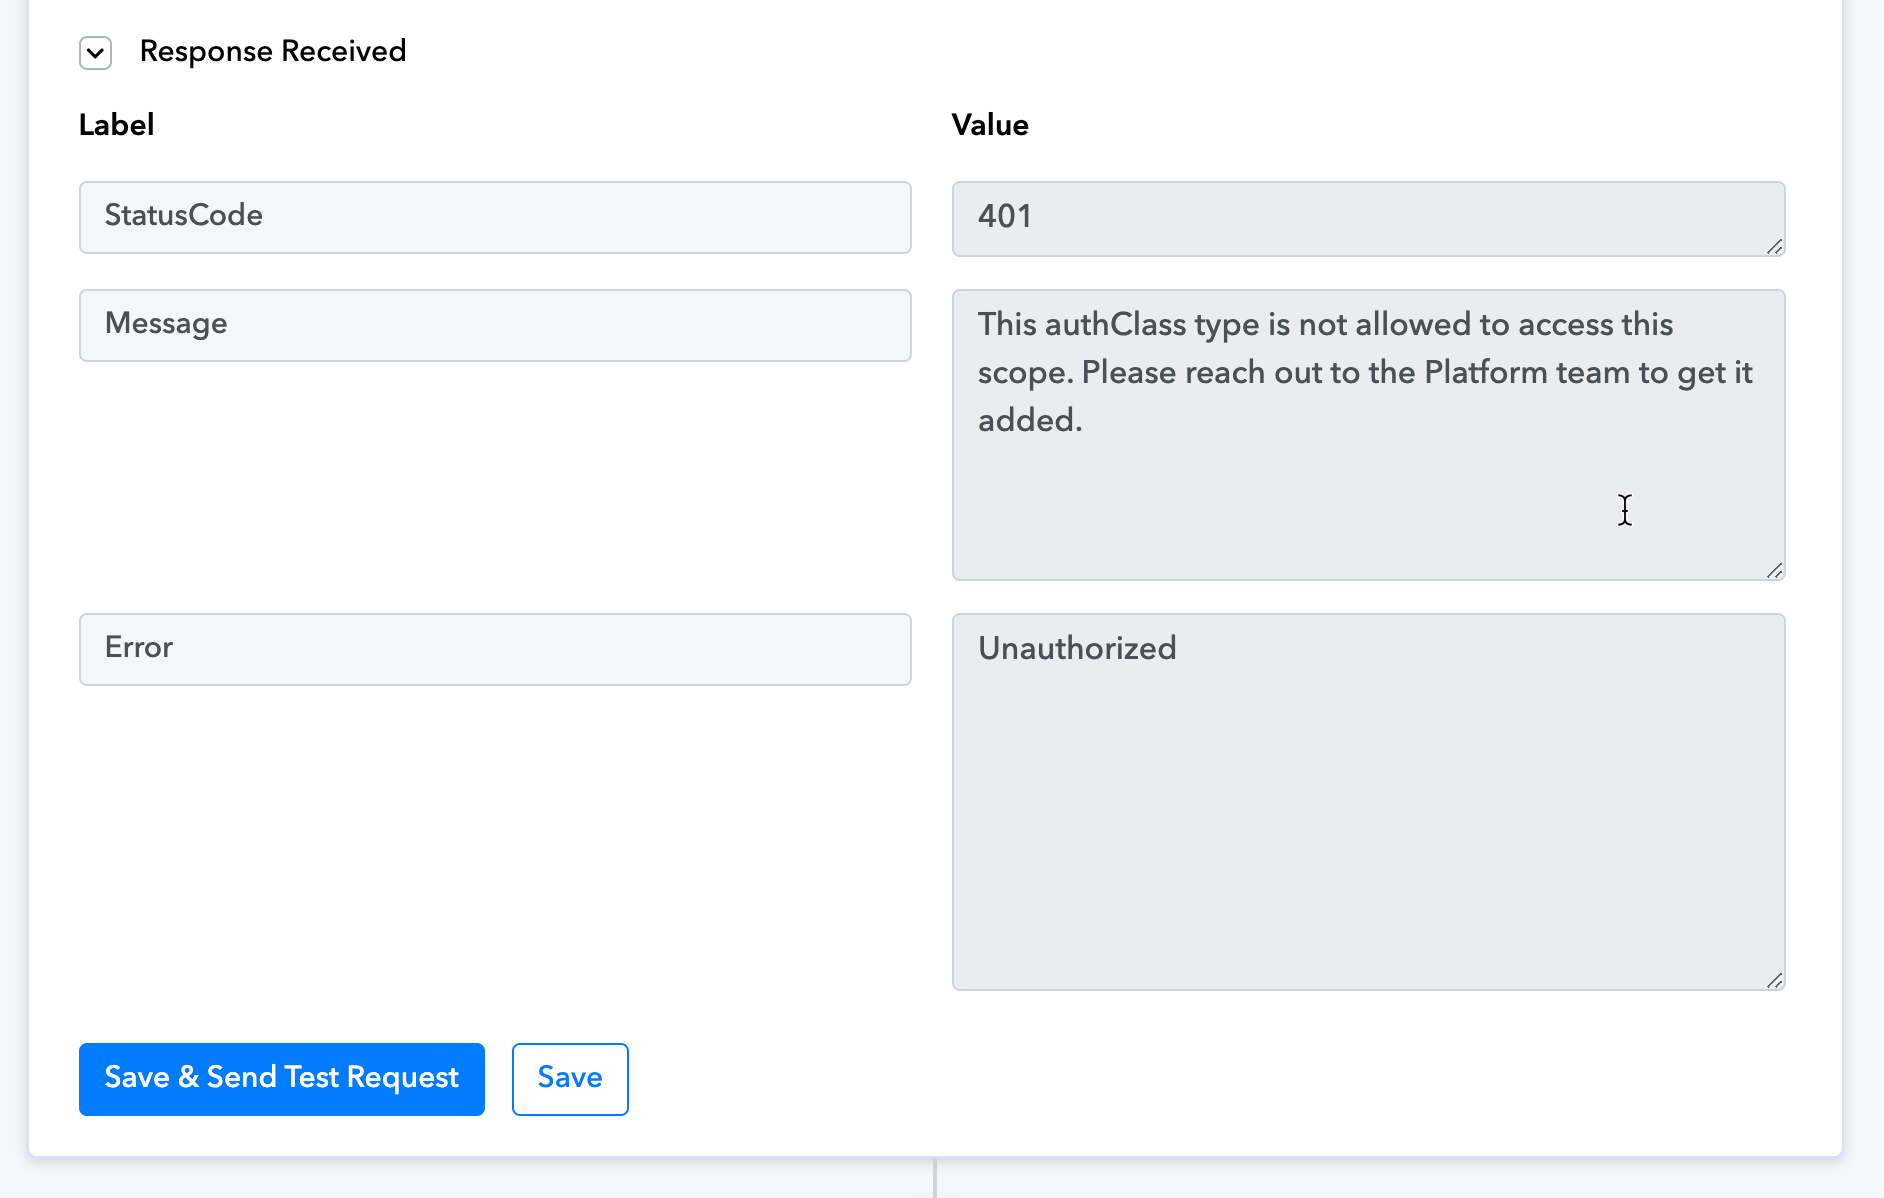Click the Label column header
This screenshot has width=1884, height=1198.
tap(116, 125)
